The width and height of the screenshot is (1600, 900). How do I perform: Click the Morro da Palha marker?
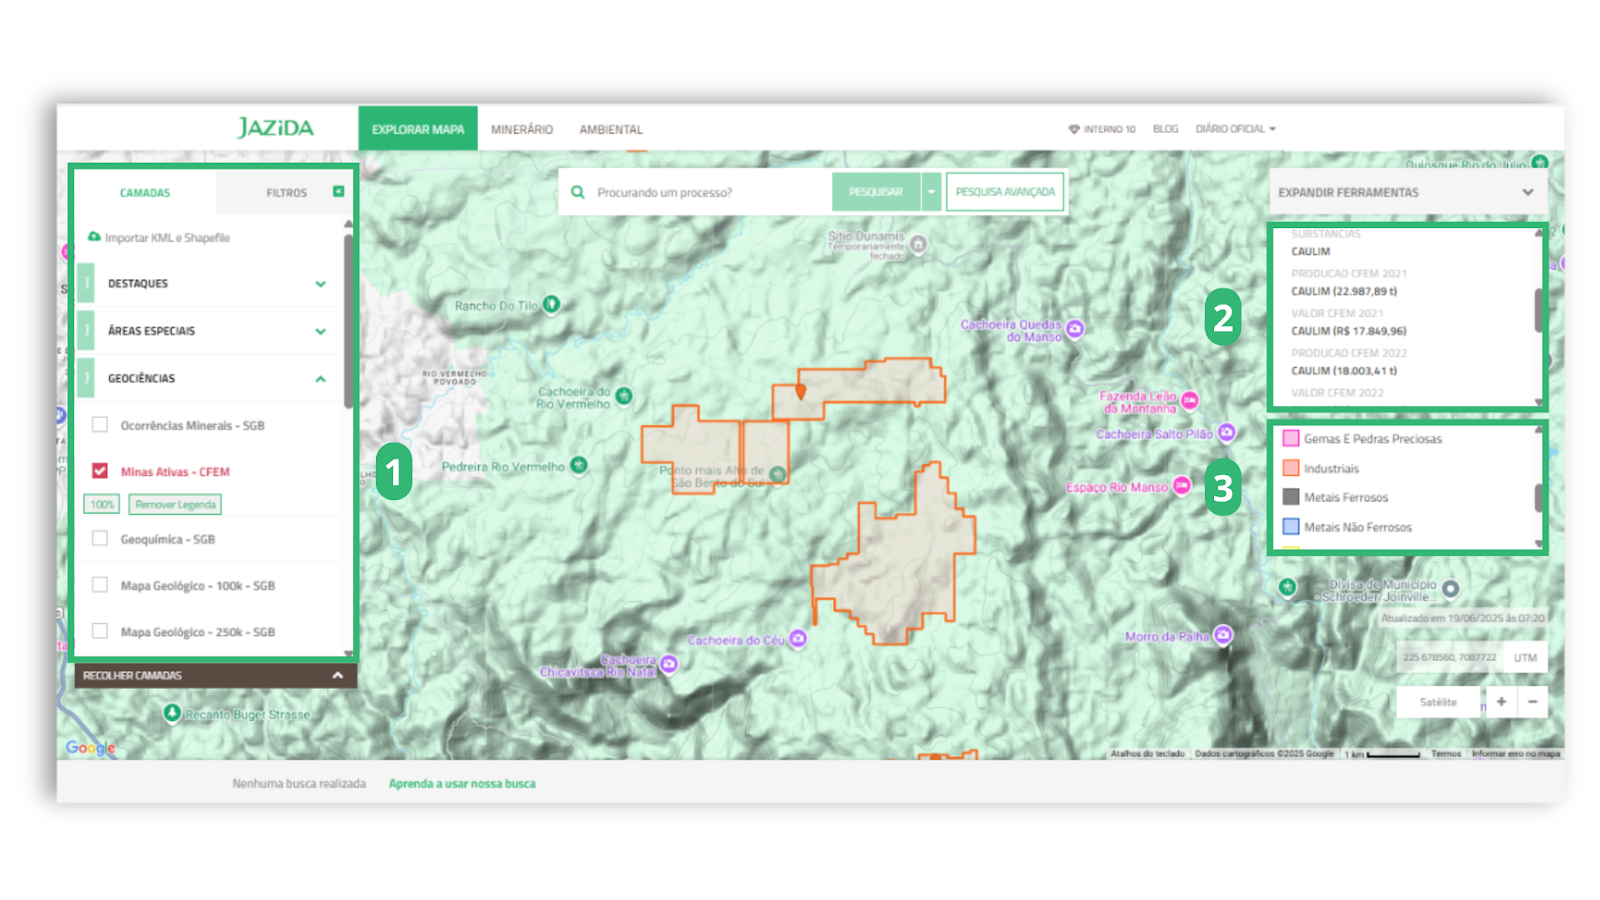tap(1224, 634)
